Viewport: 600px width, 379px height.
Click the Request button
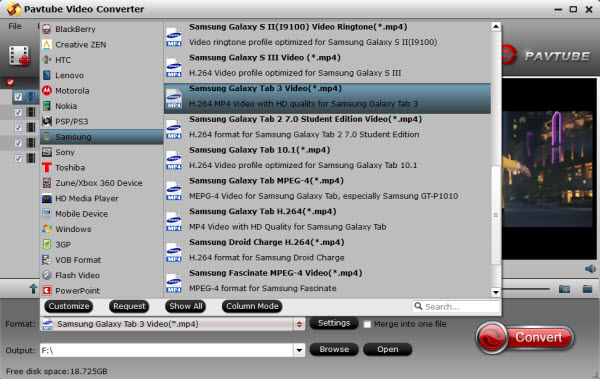pos(129,306)
